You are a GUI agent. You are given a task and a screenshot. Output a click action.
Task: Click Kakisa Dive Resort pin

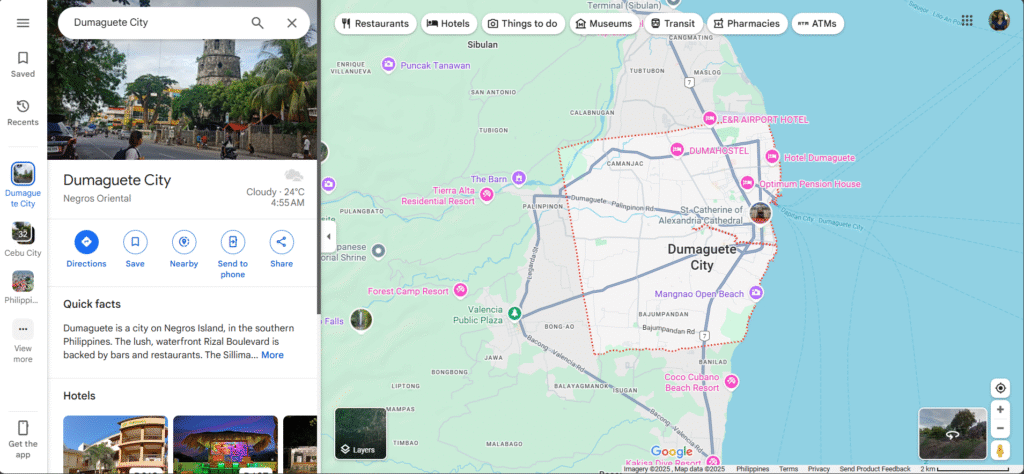coord(713,462)
